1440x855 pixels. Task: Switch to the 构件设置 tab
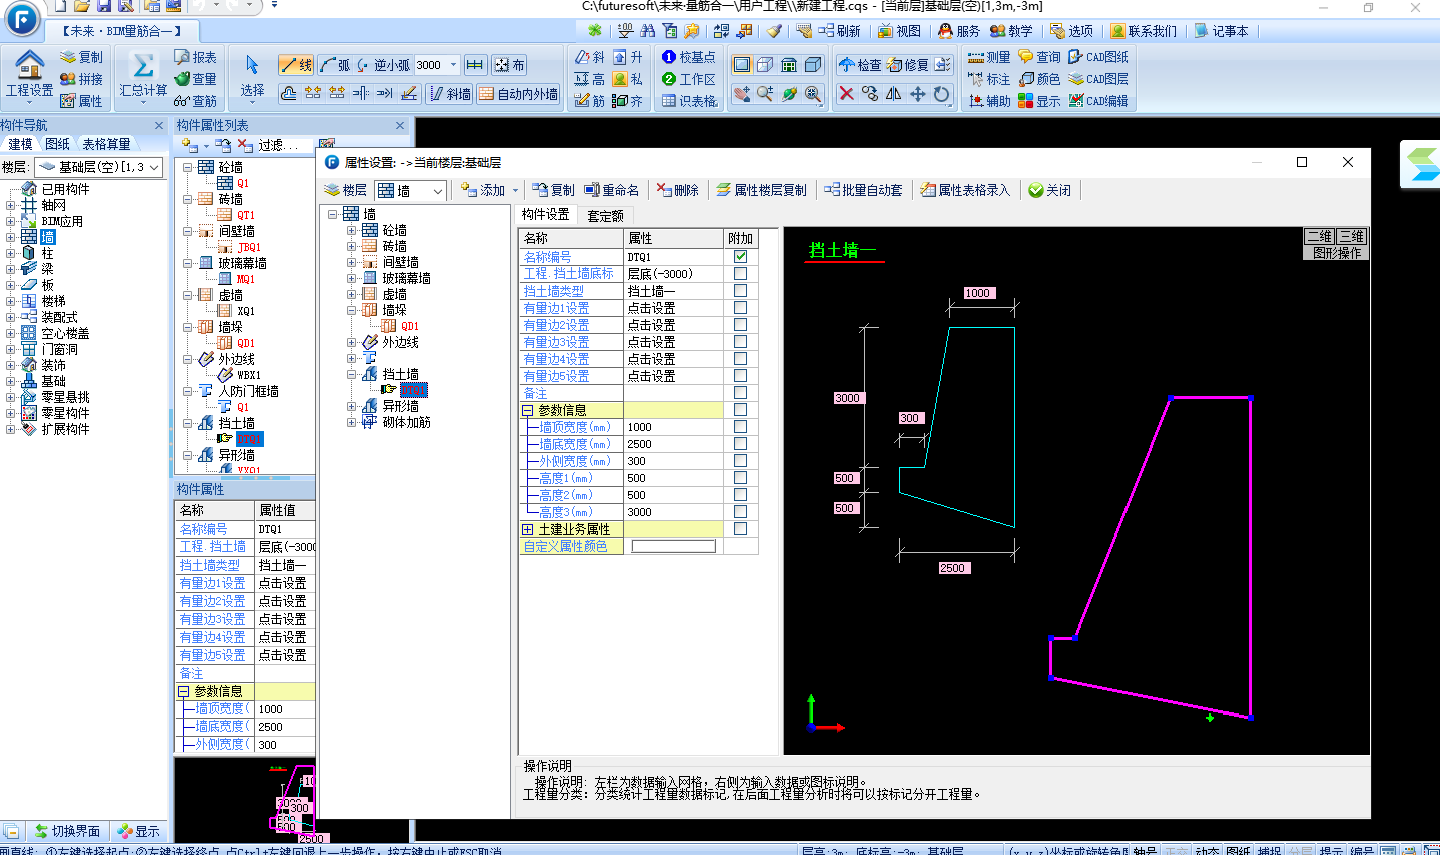[545, 214]
